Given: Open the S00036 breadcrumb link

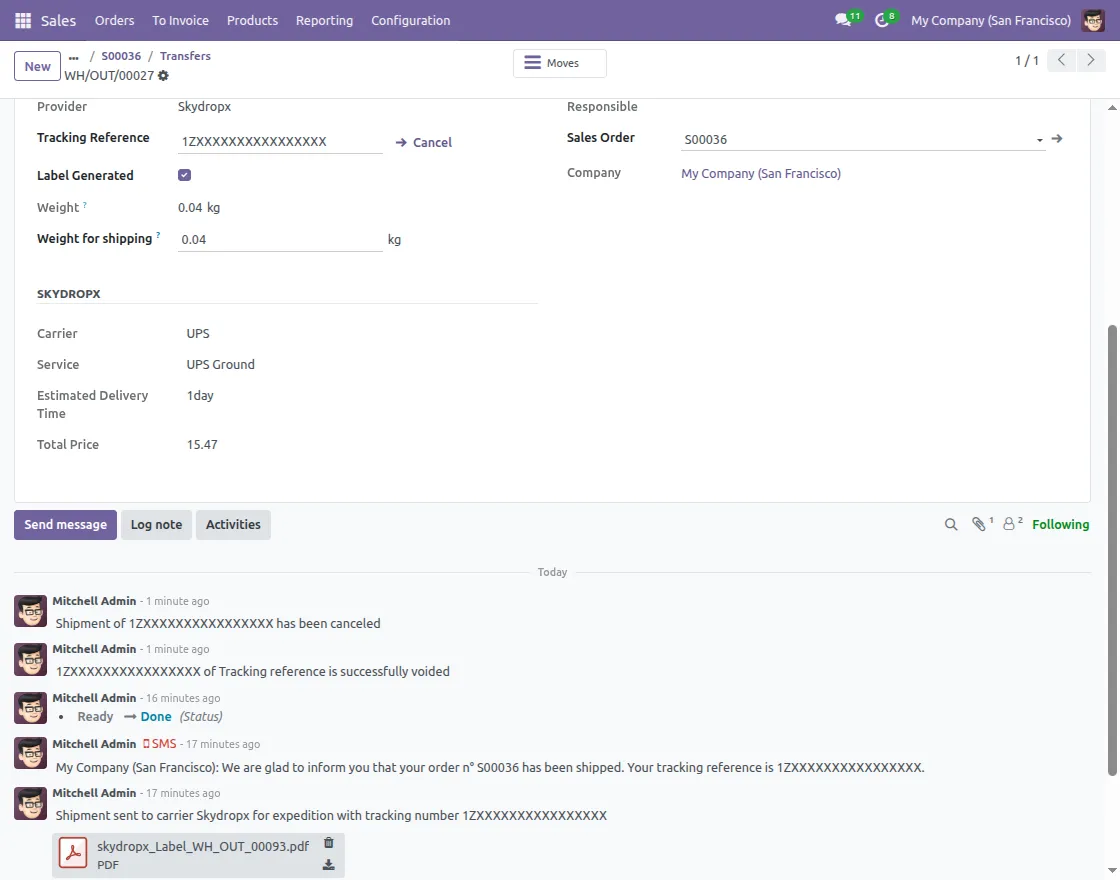Looking at the screenshot, I should [x=121, y=56].
